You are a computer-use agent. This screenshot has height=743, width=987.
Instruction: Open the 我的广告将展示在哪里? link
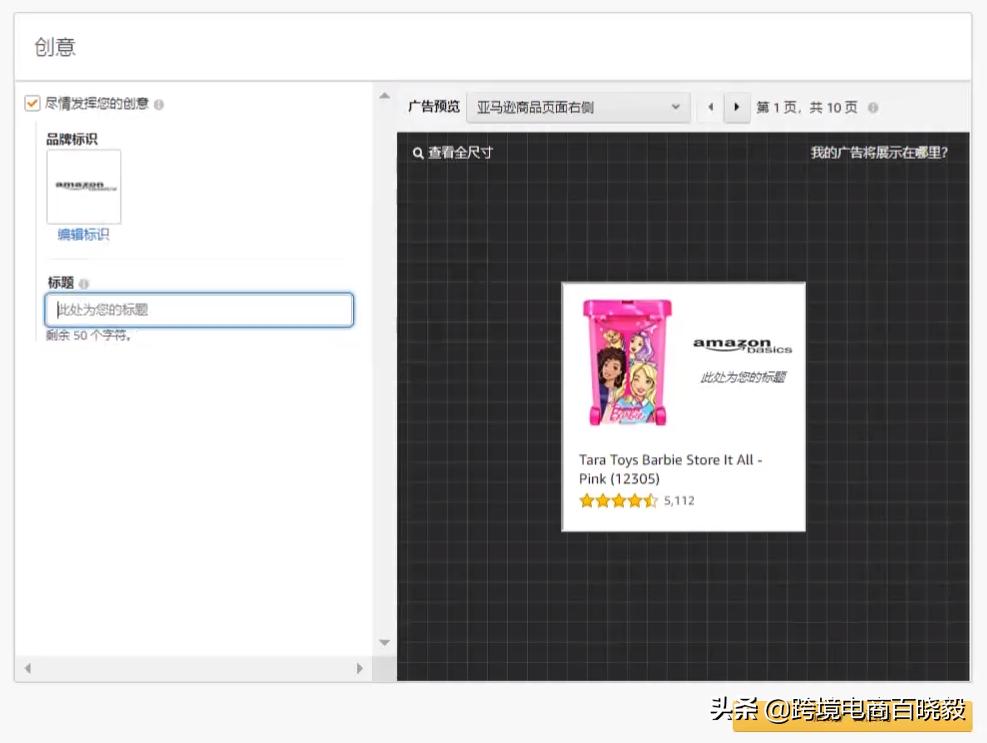[x=878, y=153]
